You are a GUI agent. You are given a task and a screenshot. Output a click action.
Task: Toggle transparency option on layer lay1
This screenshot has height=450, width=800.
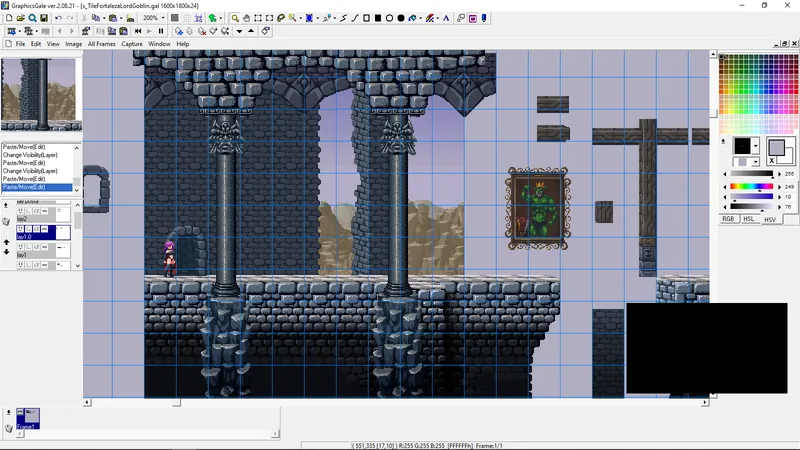click(x=29, y=247)
